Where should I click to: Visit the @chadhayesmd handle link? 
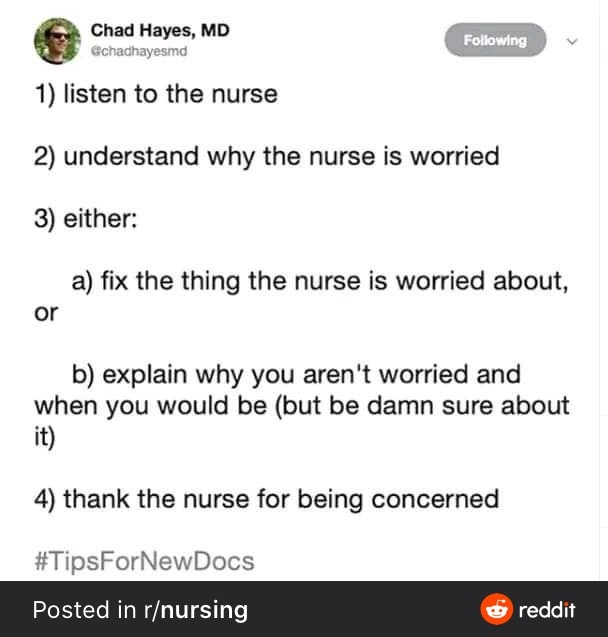pos(139,52)
